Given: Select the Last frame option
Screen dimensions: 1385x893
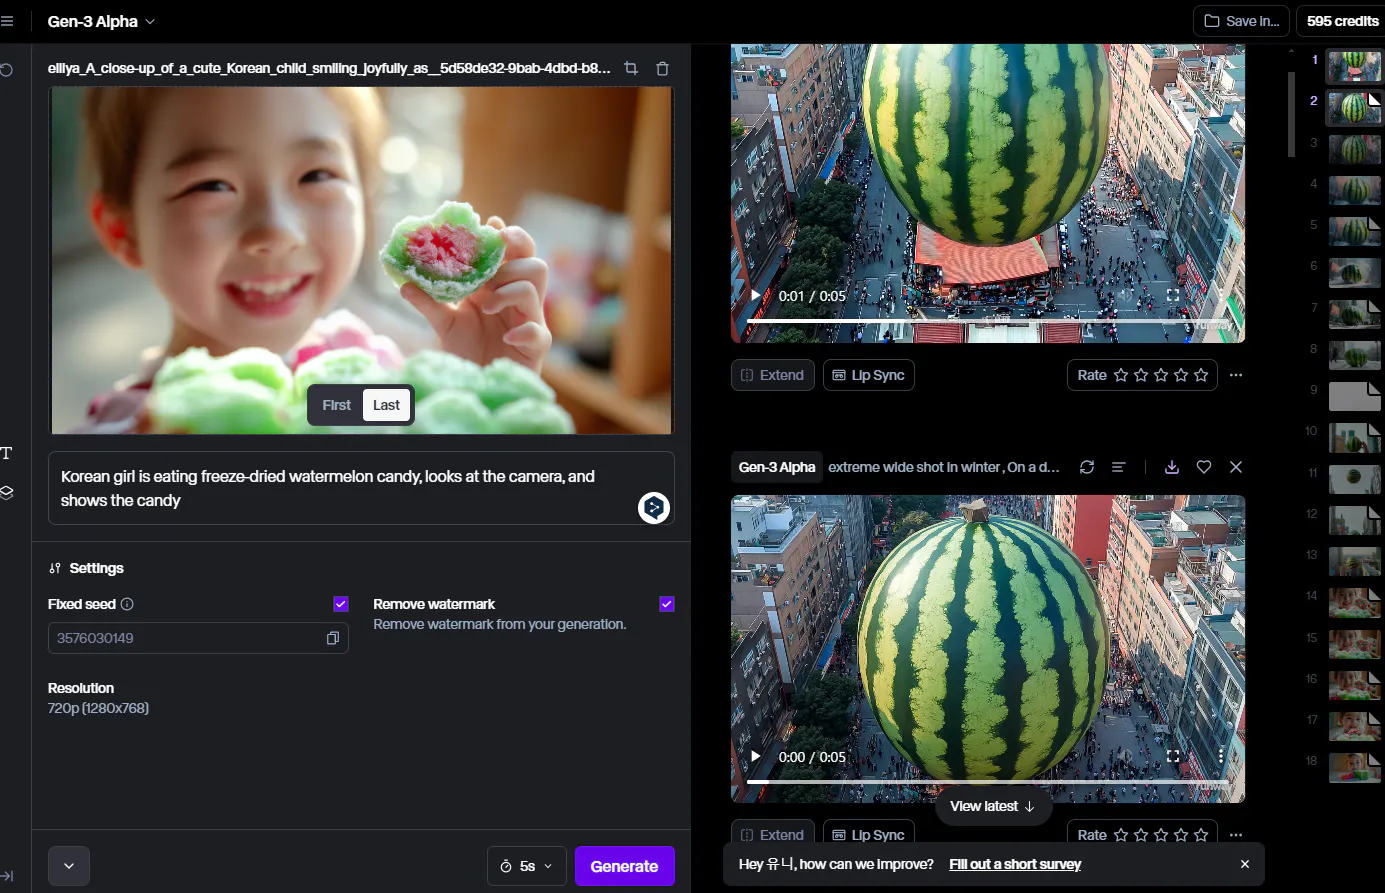Looking at the screenshot, I should [x=386, y=405].
